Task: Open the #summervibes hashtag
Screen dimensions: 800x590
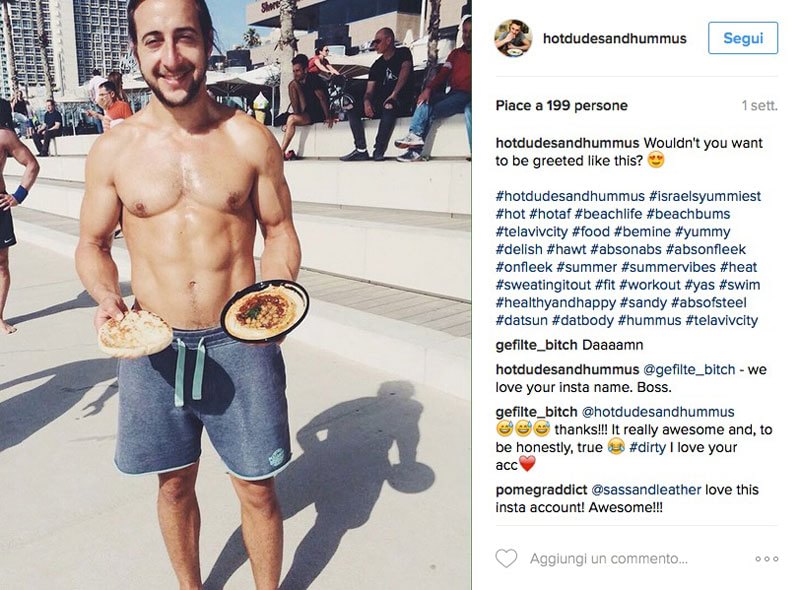Action: pyautogui.click(x=668, y=267)
